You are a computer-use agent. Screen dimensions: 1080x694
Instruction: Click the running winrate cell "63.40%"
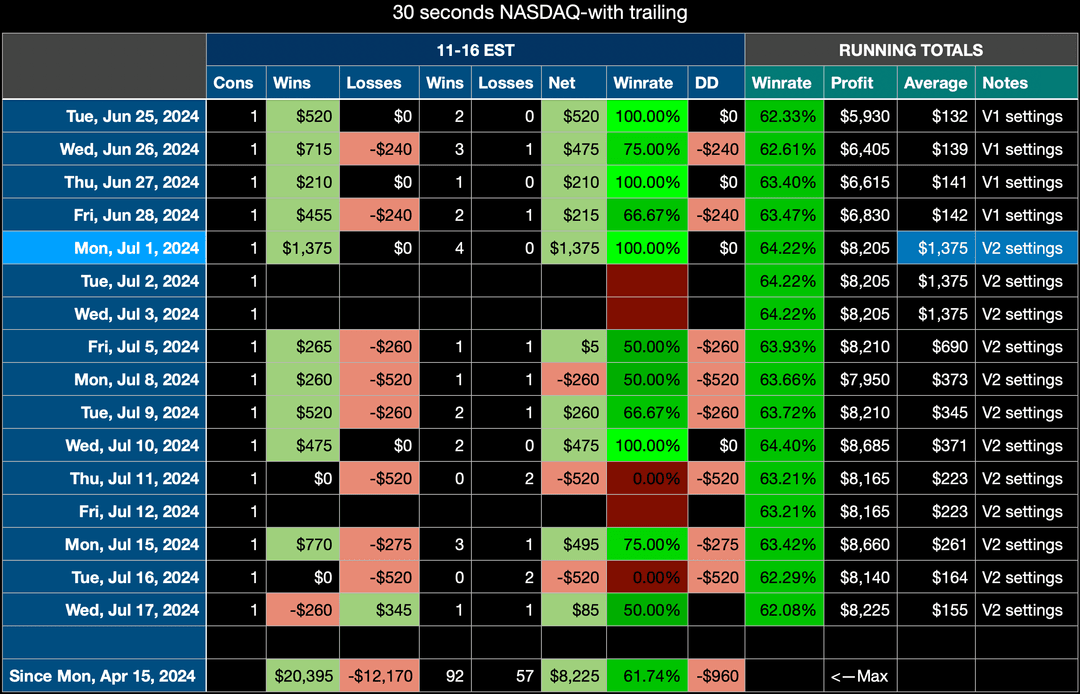click(784, 182)
